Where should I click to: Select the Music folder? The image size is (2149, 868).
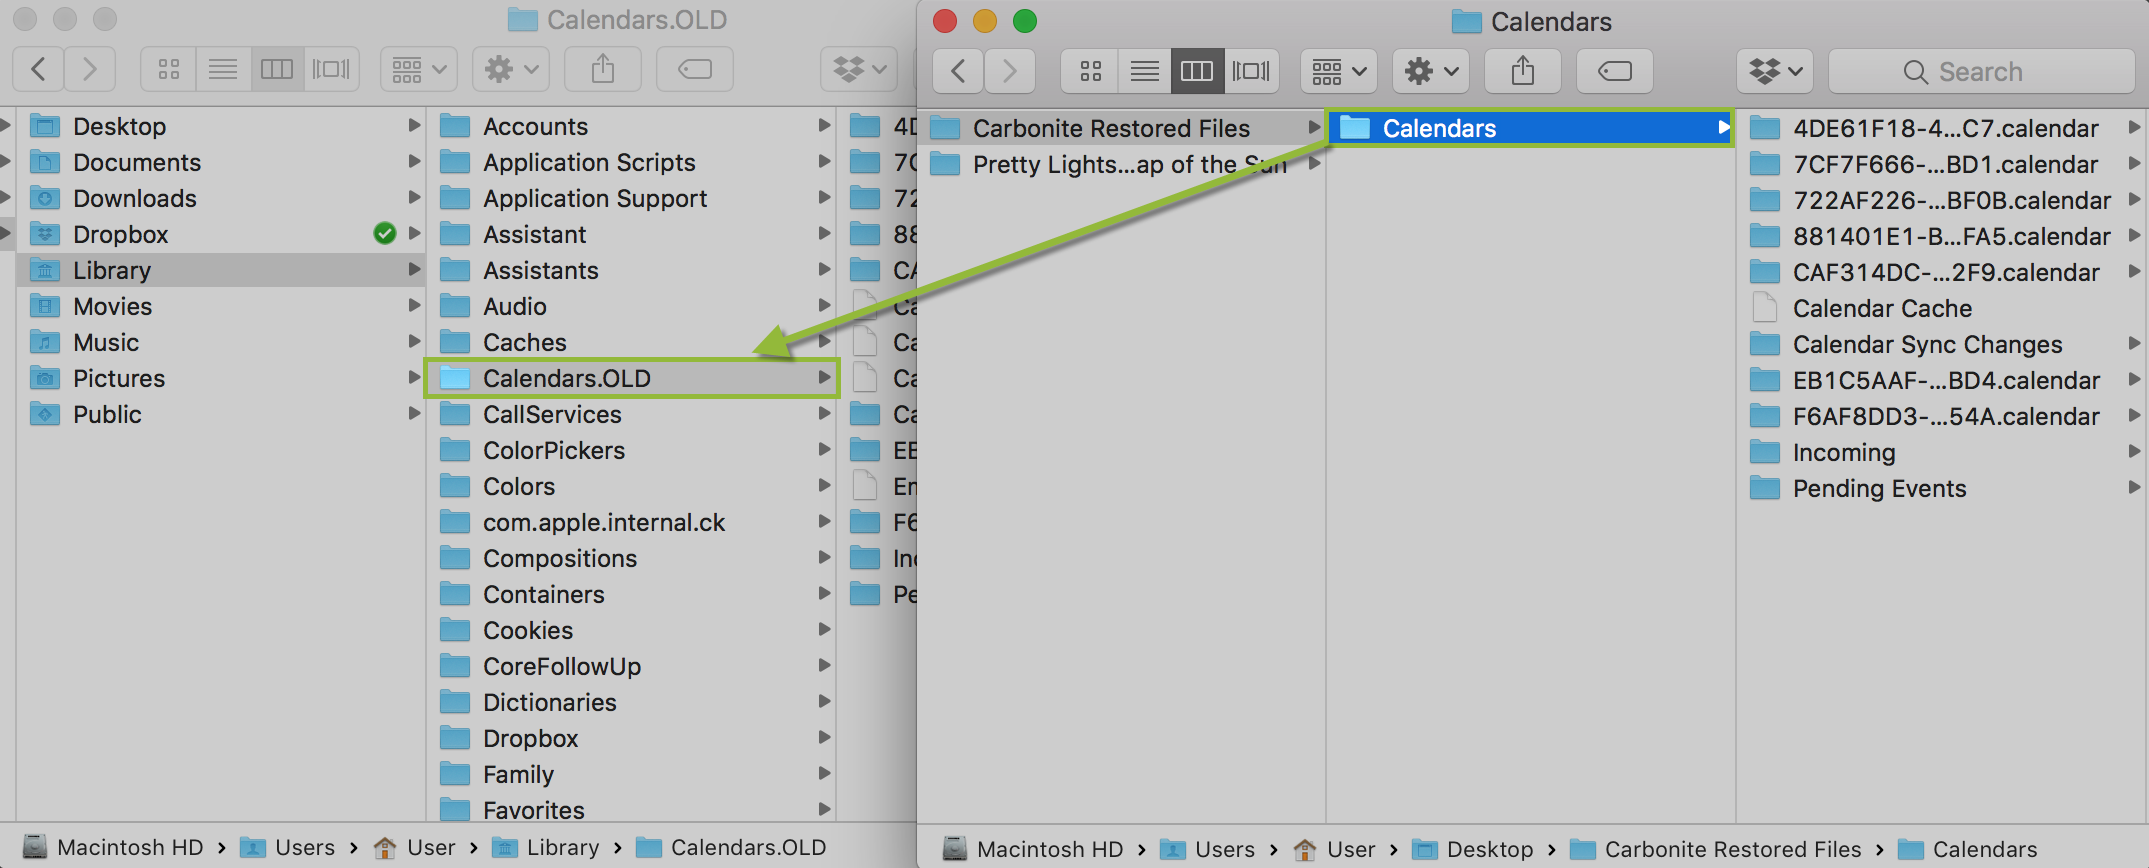pyautogui.click(x=220, y=342)
